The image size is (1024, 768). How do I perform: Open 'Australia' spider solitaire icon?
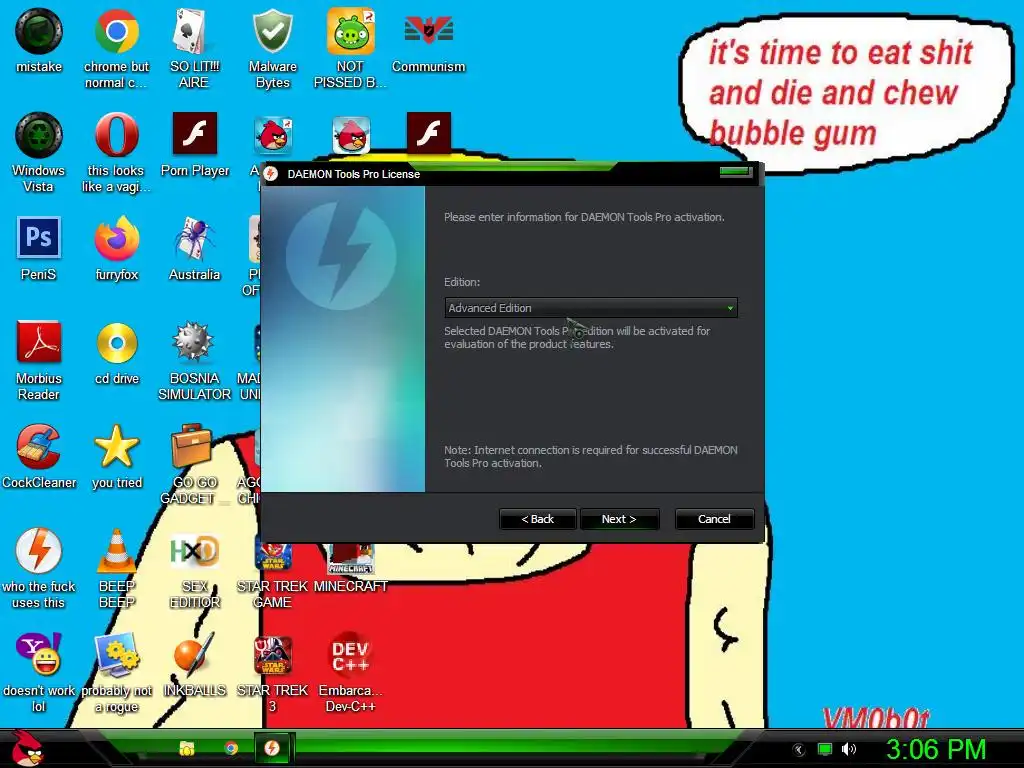click(x=194, y=239)
